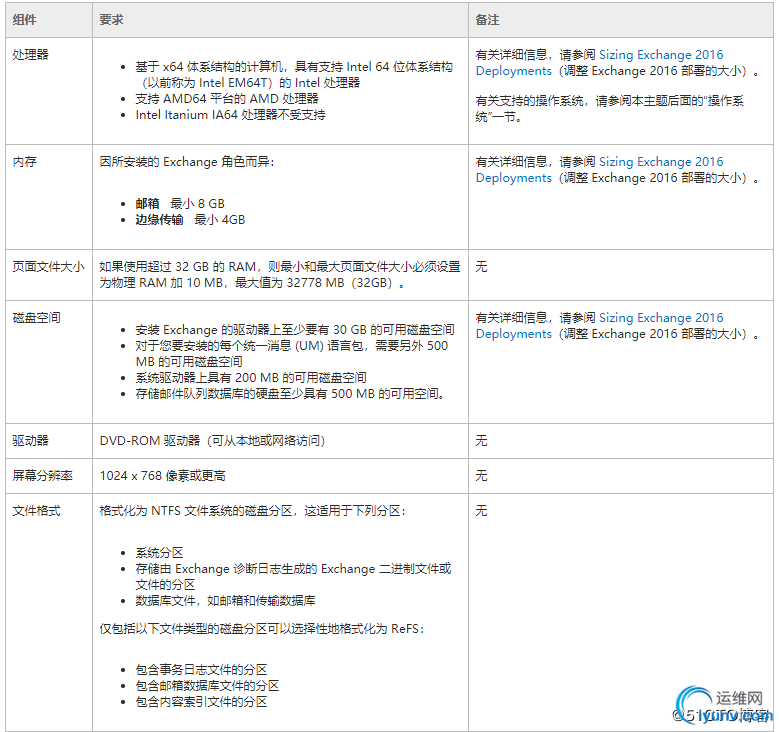Click bullet 包含事务日志文件的分区
Image resolution: width=779 pixels, height=732 pixels.
tap(201, 669)
